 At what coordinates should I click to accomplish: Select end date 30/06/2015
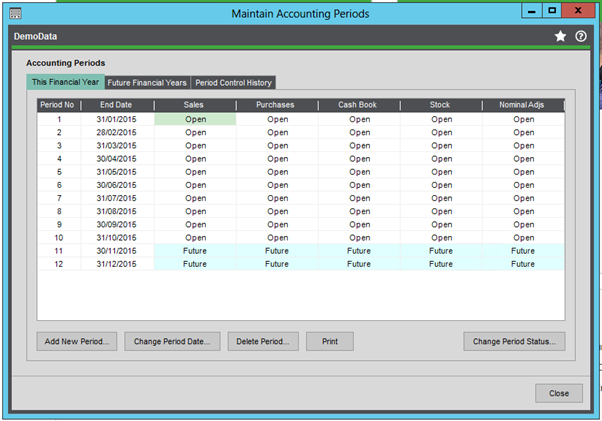click(116, 185)
